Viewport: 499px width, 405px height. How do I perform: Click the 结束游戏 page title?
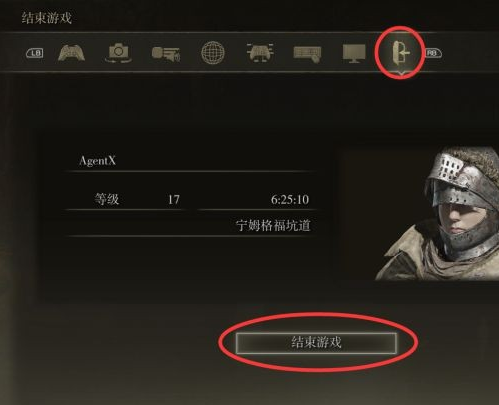[x=47, y=18]
